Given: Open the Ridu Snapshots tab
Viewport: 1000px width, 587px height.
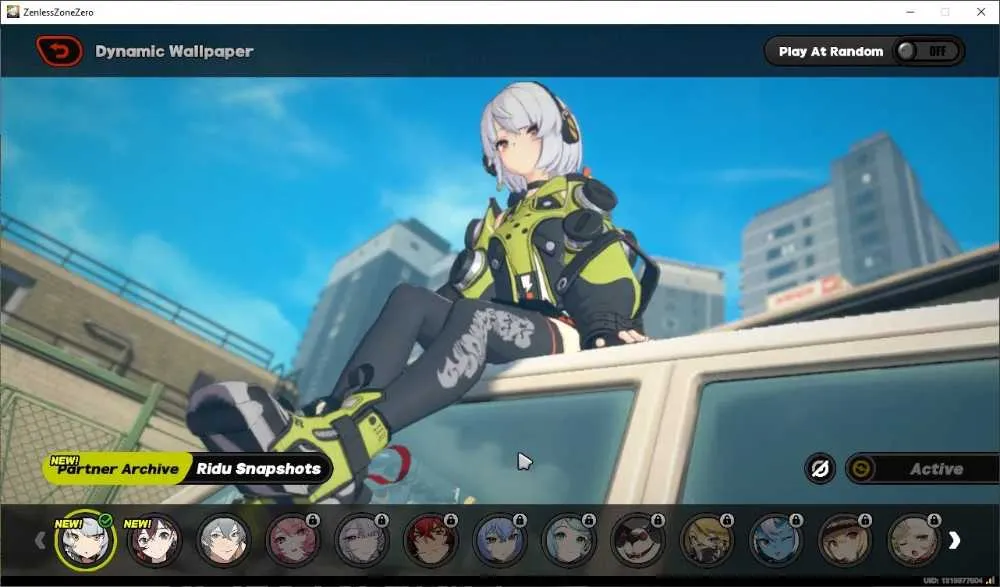Looking at the screenshot, I should pyautogui.click(x=259, y=469).
